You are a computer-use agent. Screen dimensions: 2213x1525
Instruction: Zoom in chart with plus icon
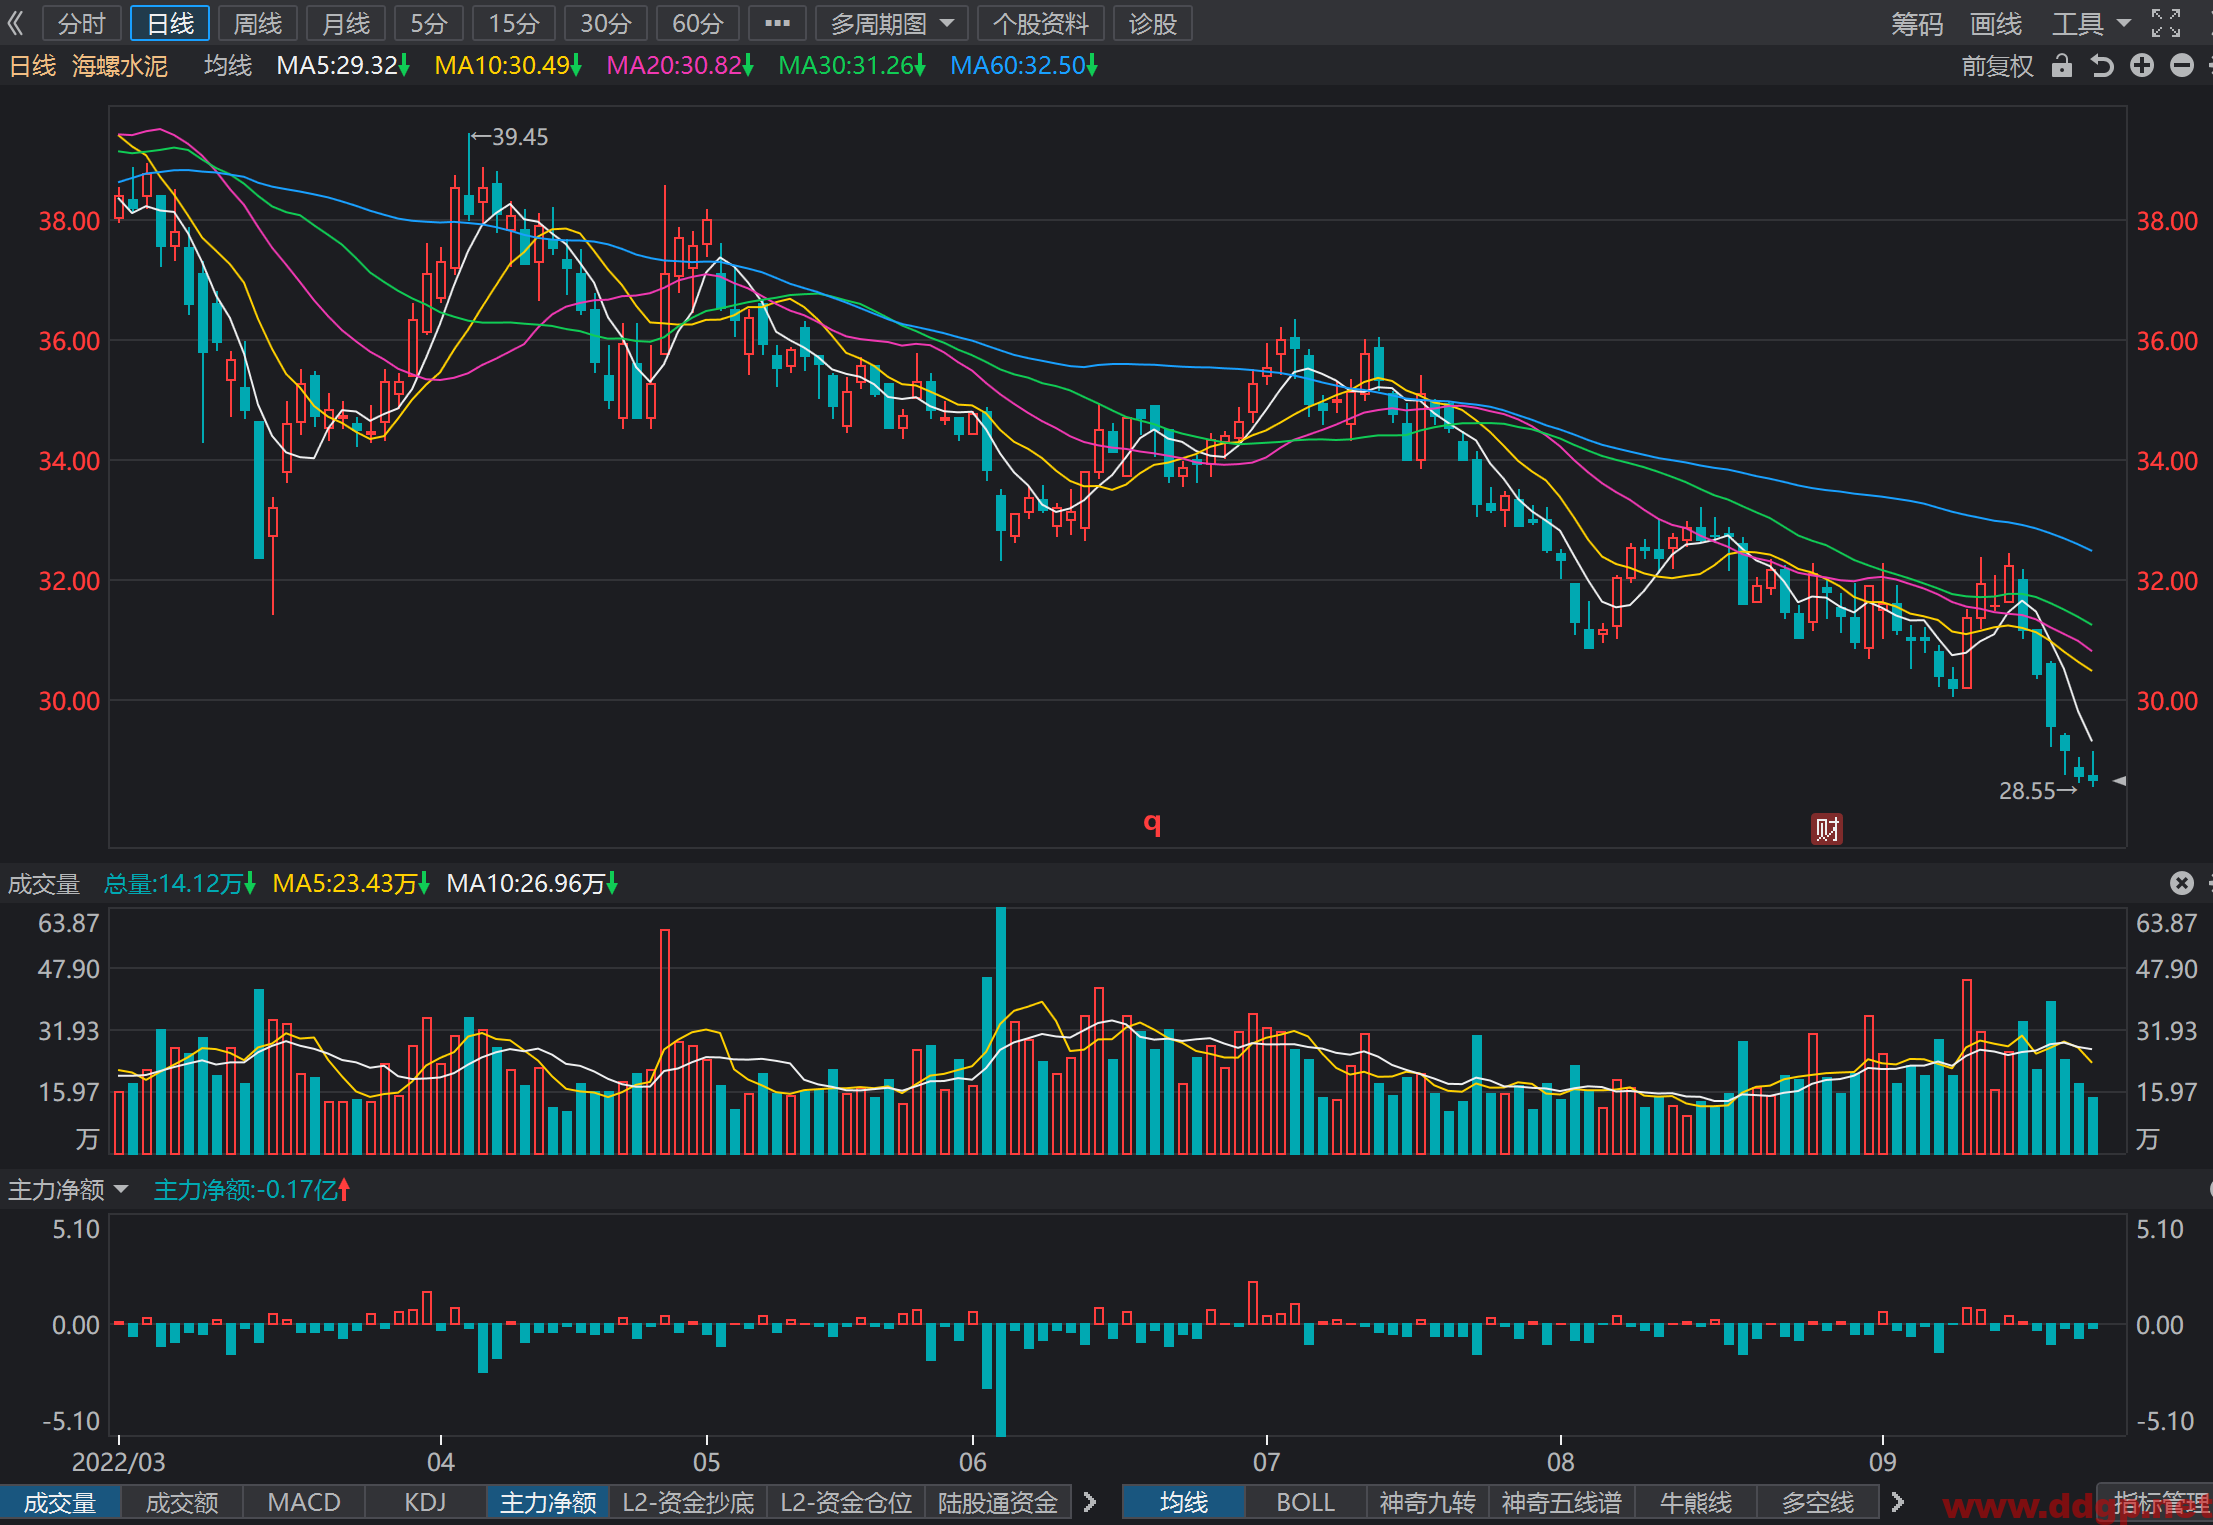(2141, 66)
